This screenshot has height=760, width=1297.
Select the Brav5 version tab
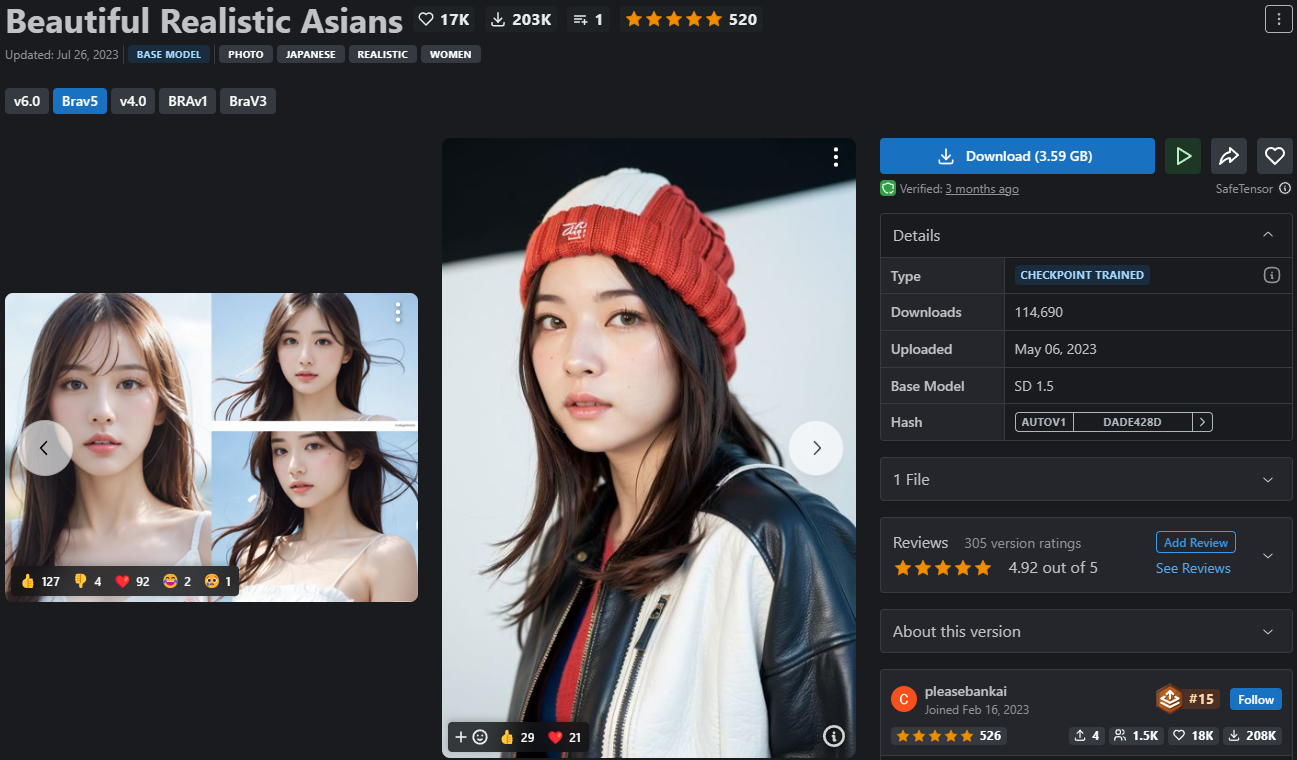80,101
